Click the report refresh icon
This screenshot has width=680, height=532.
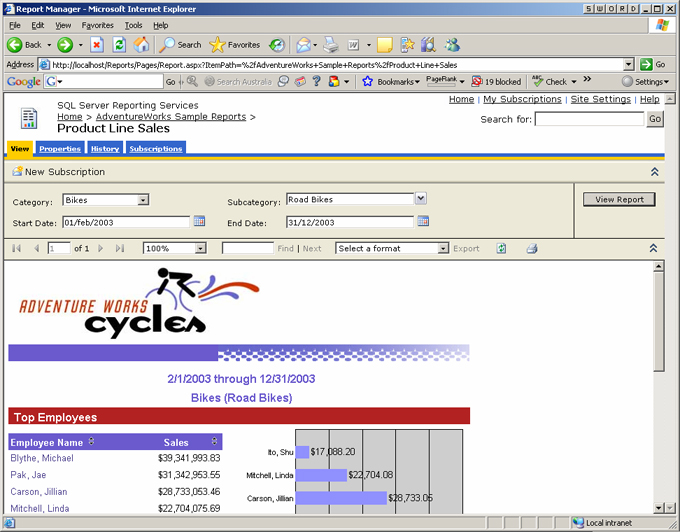501,248
